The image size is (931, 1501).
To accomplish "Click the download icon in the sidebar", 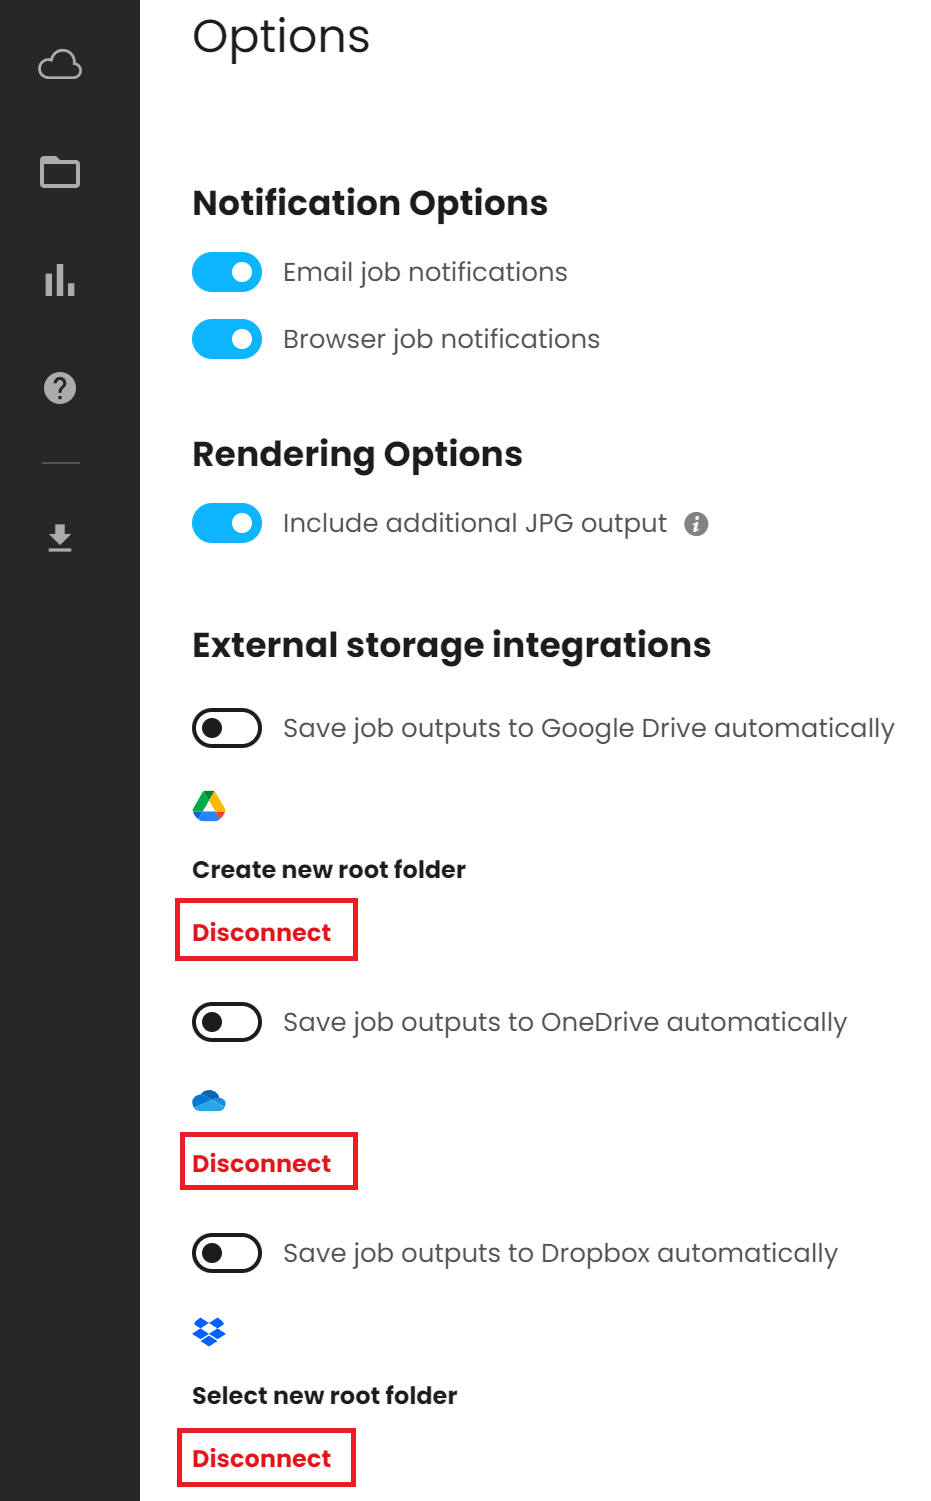I will [60, 538].
